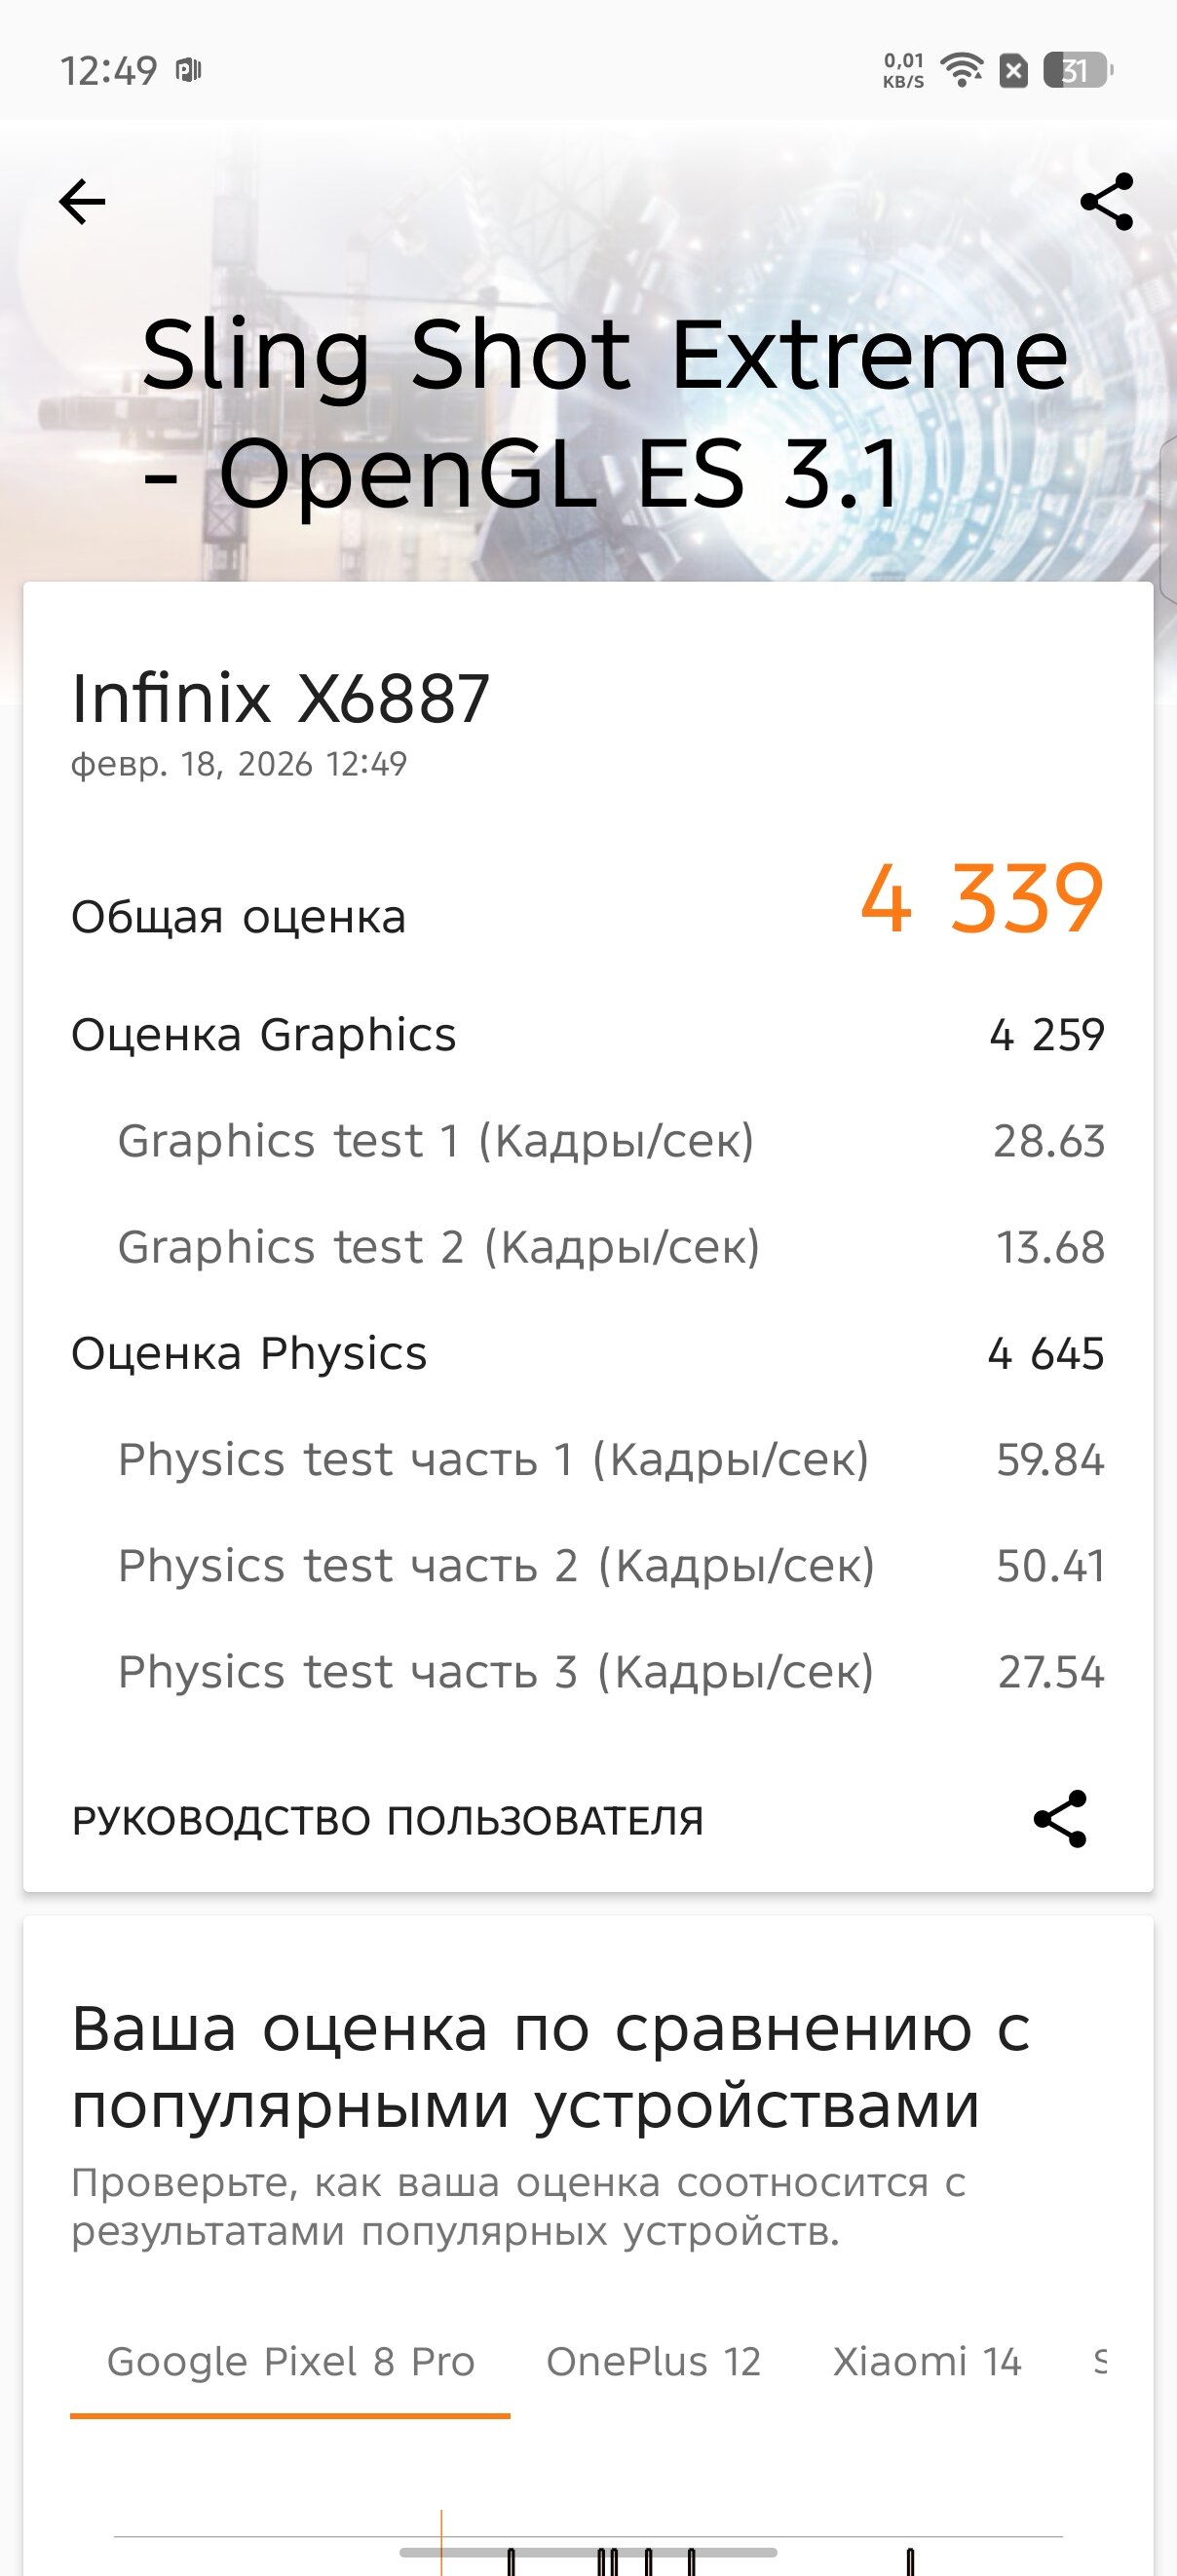
Task: Tap the horizontal scrollbar on comparison chart
Action: click(588, 2552)
